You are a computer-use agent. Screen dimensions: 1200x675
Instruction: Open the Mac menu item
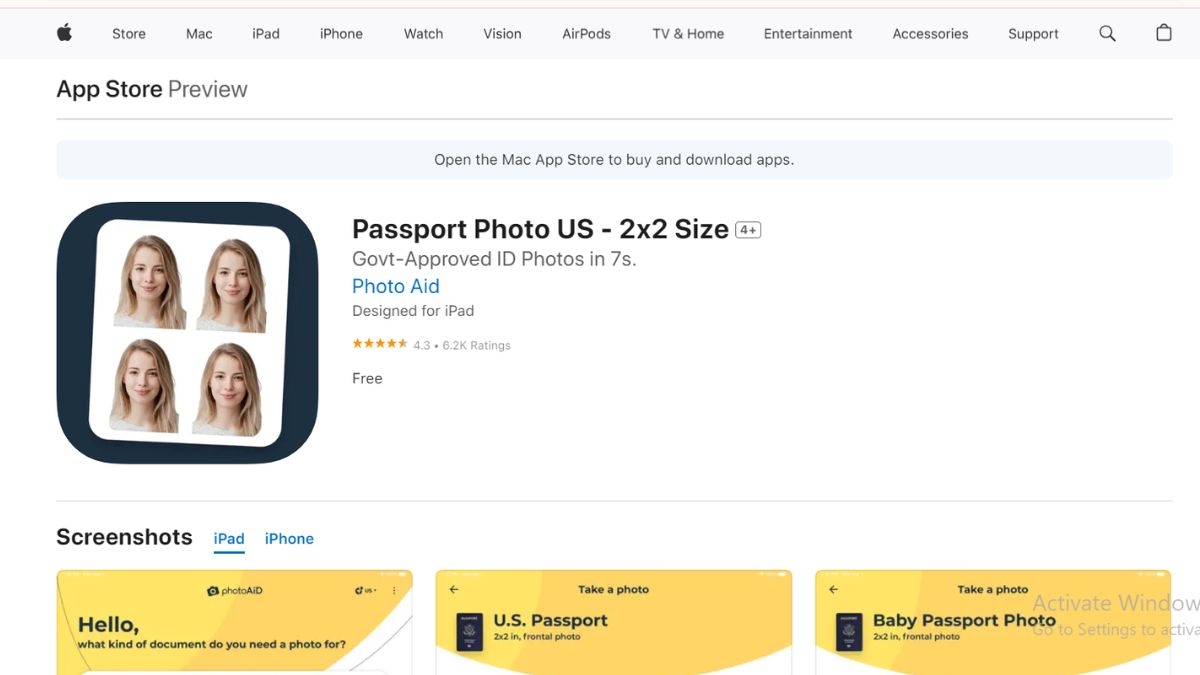tap(199, 33)
